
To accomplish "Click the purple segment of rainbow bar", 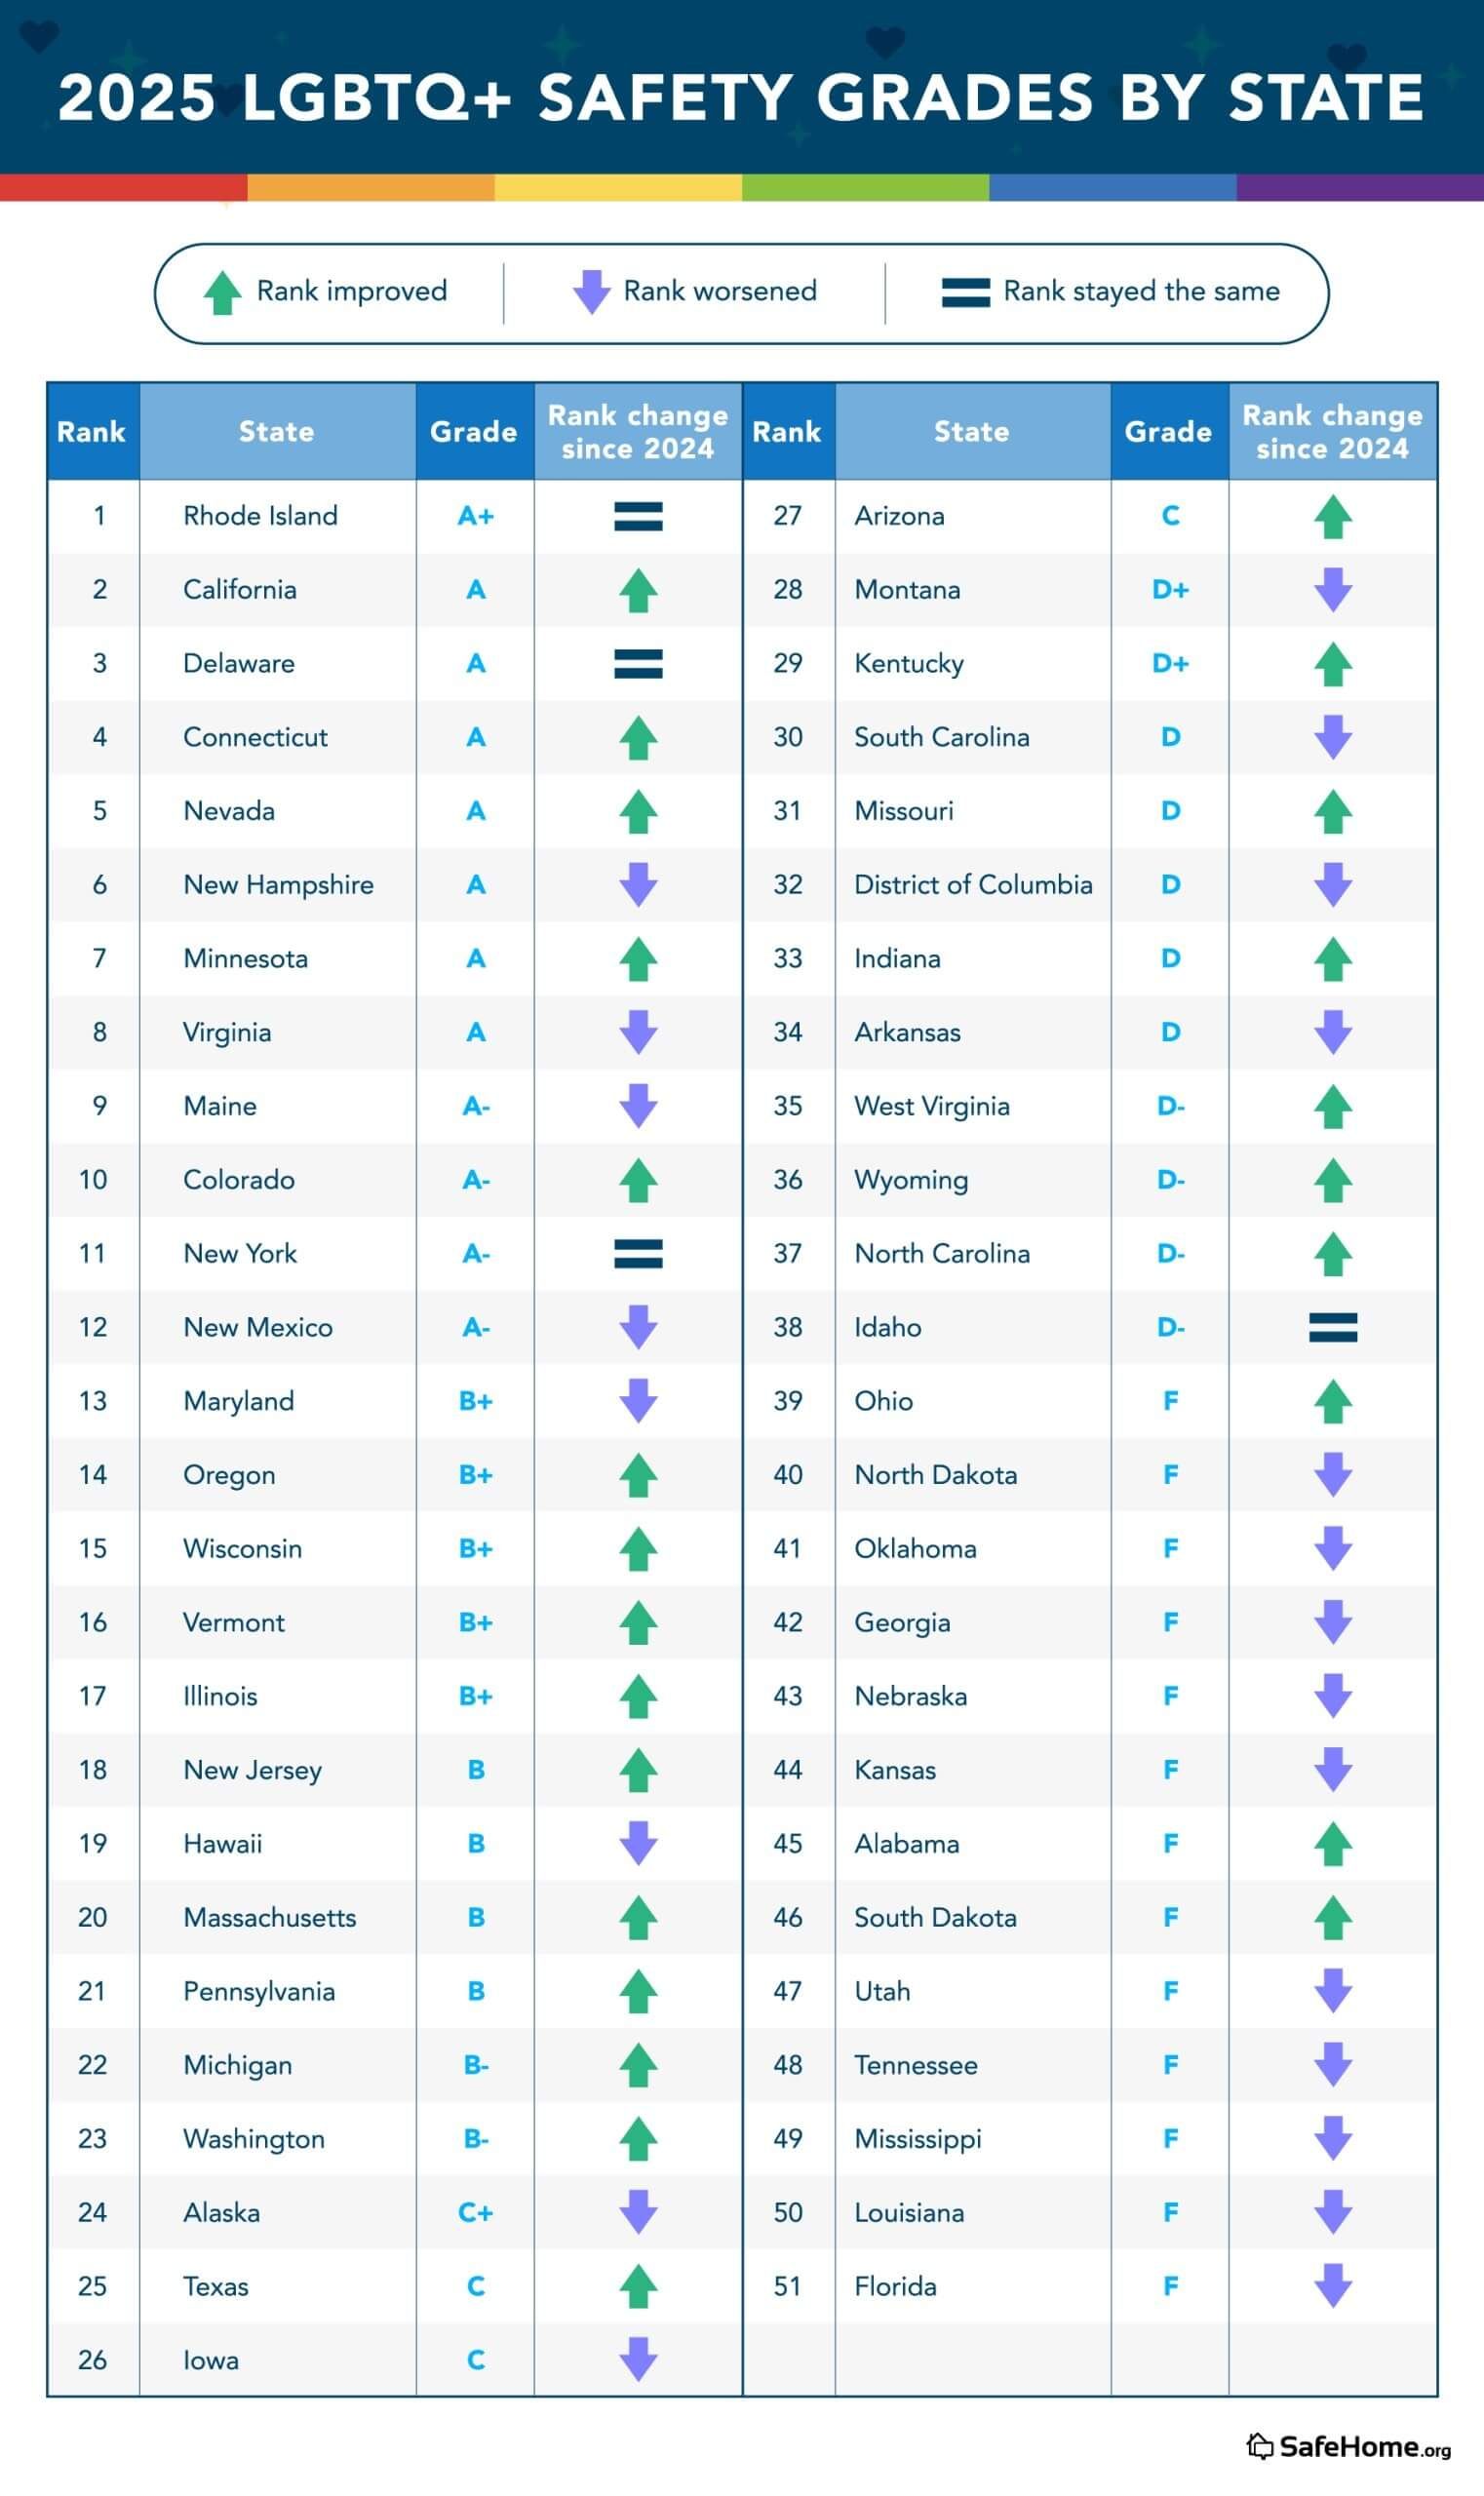I will (1360, 187).
